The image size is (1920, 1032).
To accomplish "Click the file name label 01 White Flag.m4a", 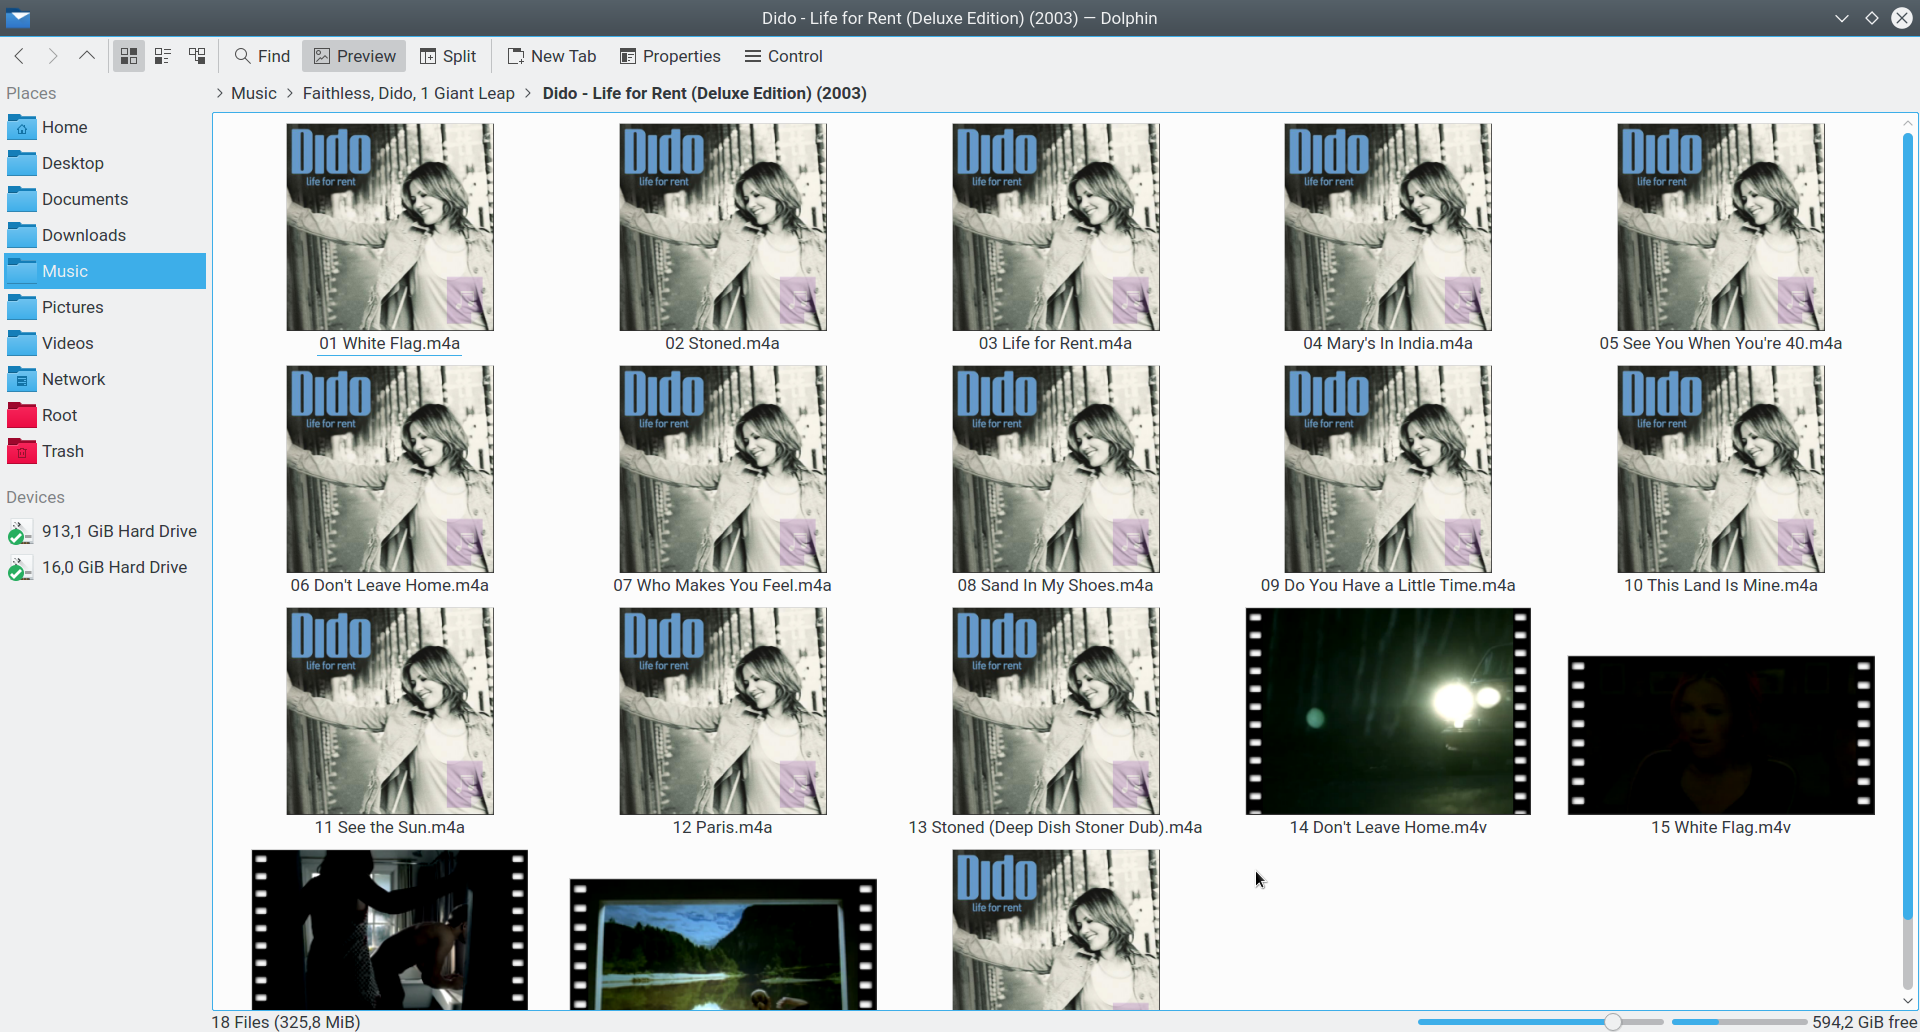I will tap(390, 343).
